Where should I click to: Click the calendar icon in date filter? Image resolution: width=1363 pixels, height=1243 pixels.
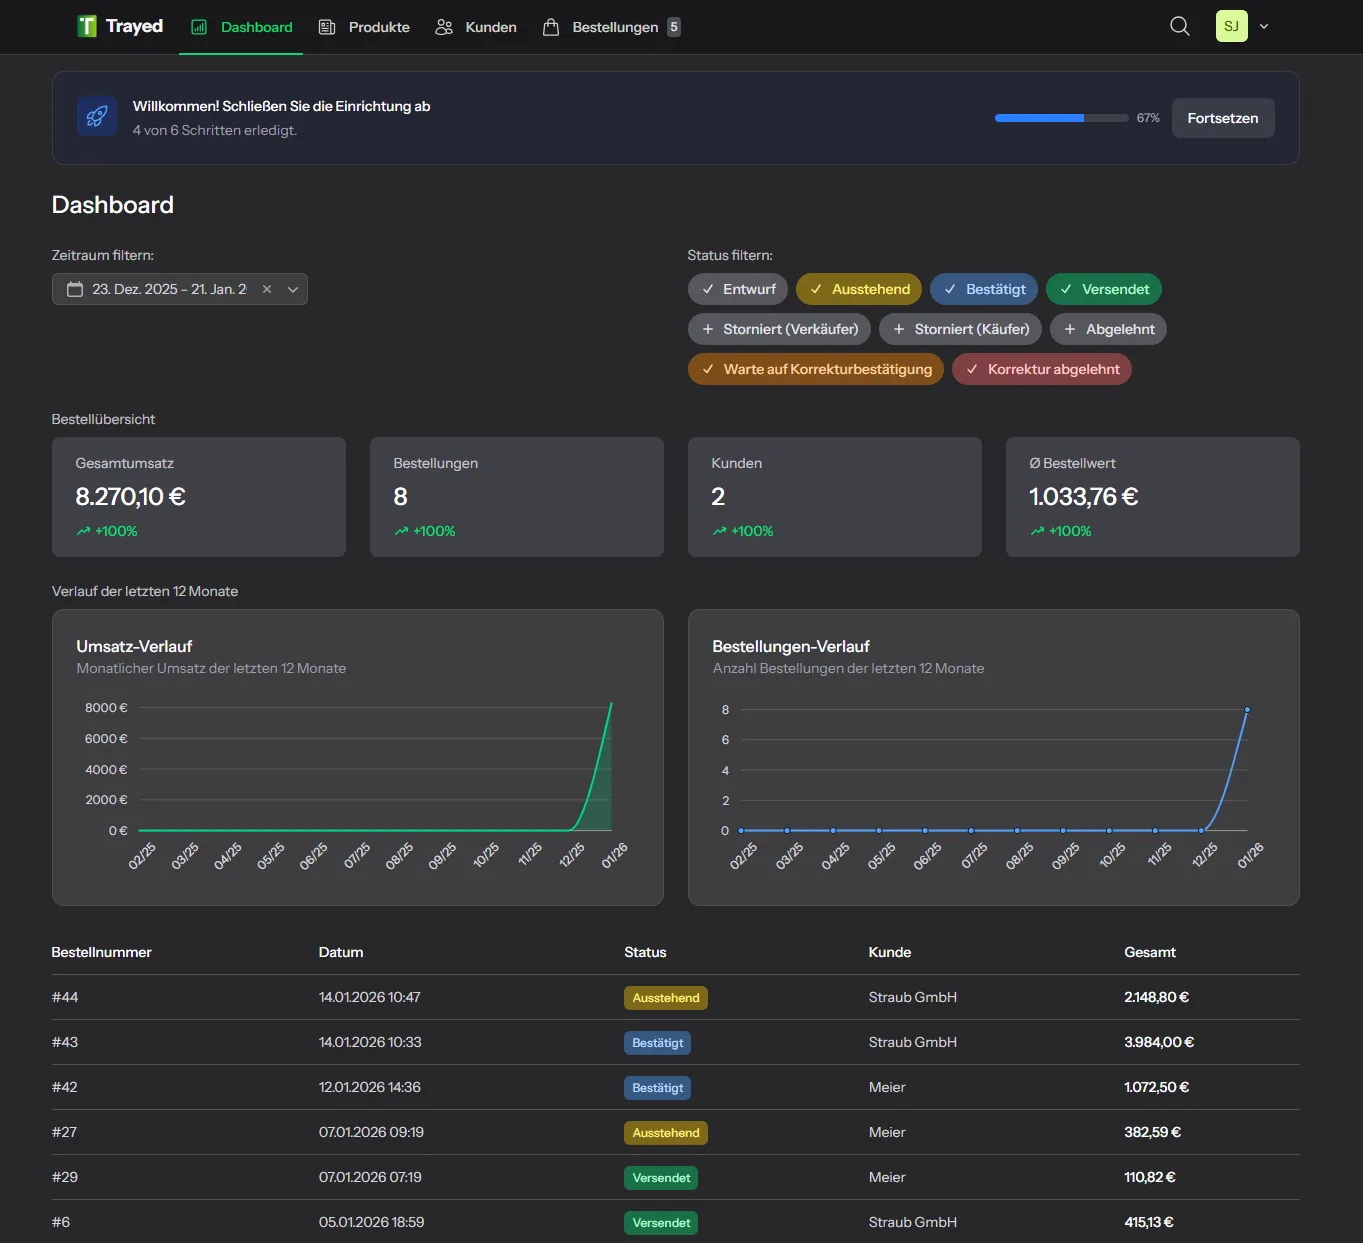pyautogui.click(x=75, y=289)
